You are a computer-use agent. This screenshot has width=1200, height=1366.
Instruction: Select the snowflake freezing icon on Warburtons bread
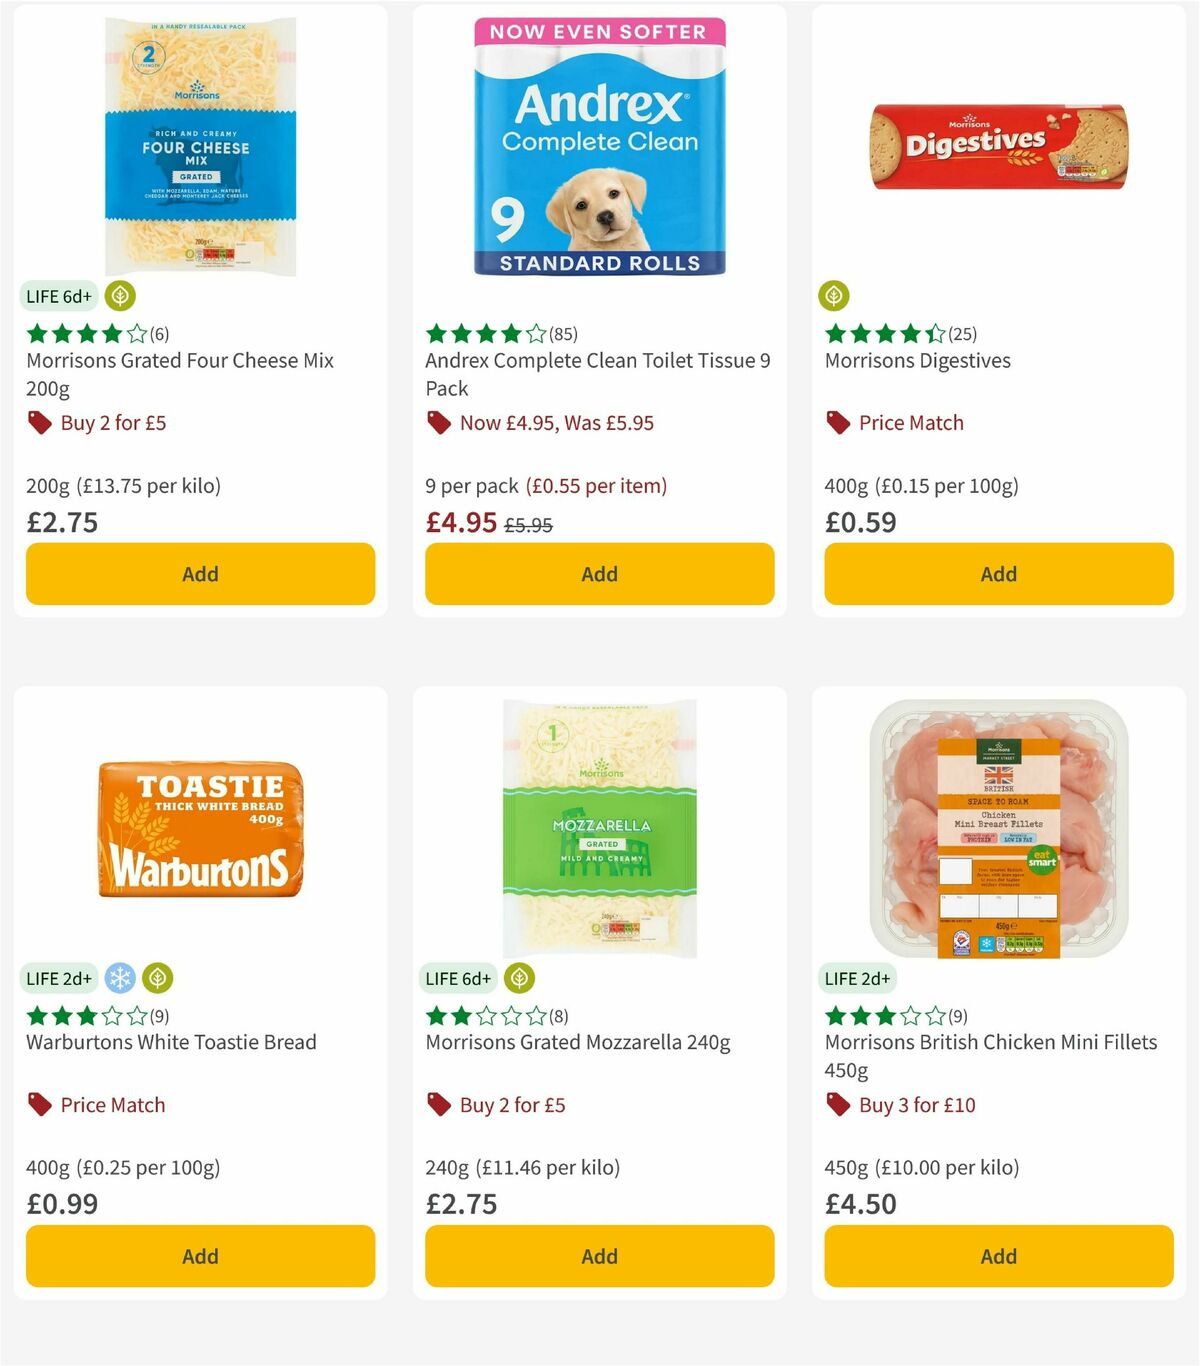tap(120, 978)
